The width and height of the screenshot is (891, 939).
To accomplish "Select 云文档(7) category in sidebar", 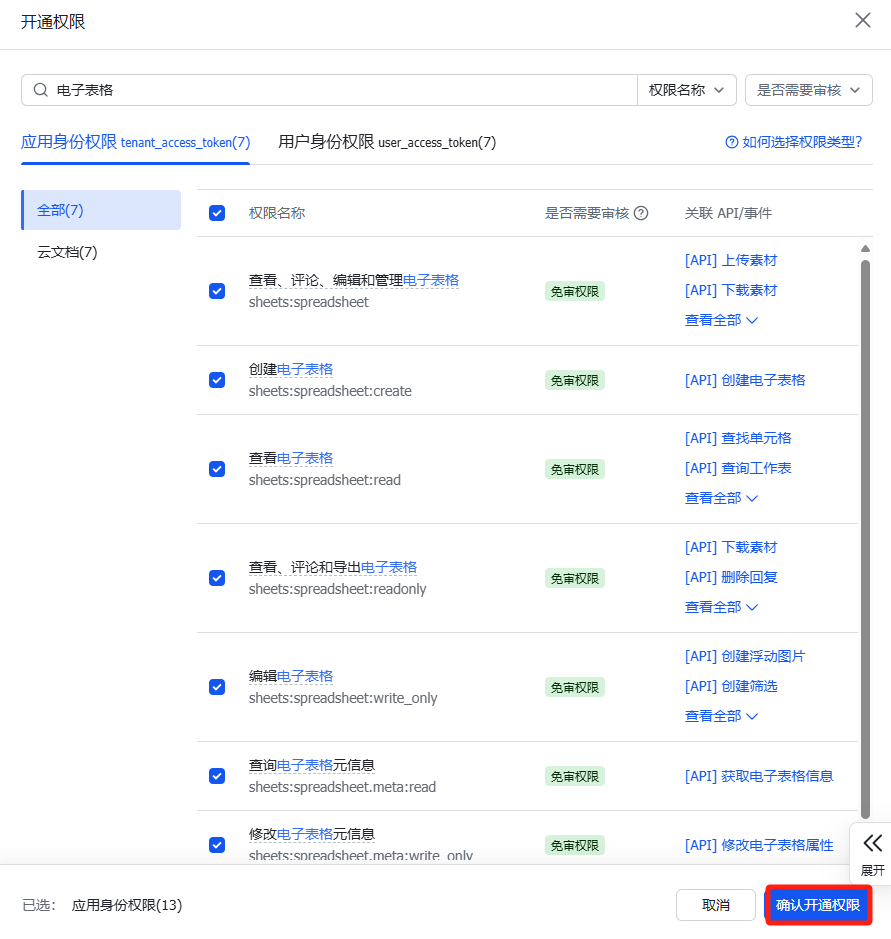I will pos(68,252).
